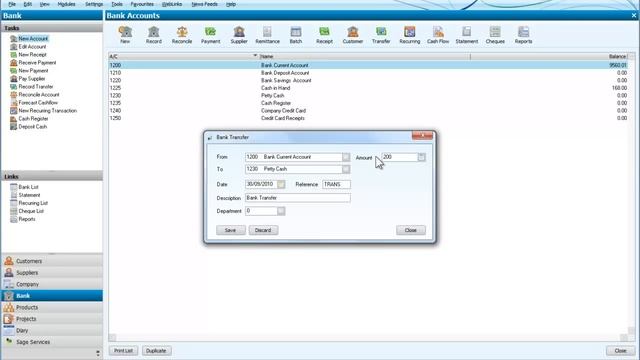The width and height of the screenshot is (640, 360).
Task: Select Edit Account task
Action: (32, 47)
